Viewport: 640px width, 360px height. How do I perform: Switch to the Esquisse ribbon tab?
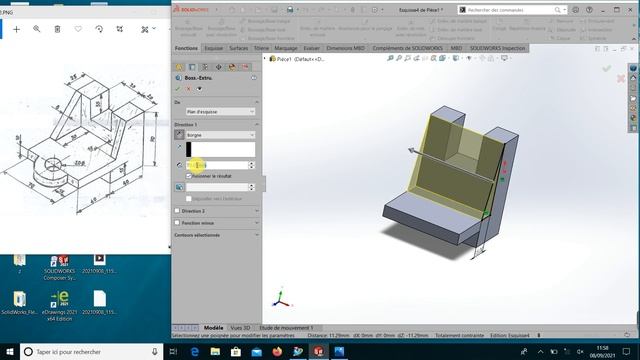click(214, 48)
